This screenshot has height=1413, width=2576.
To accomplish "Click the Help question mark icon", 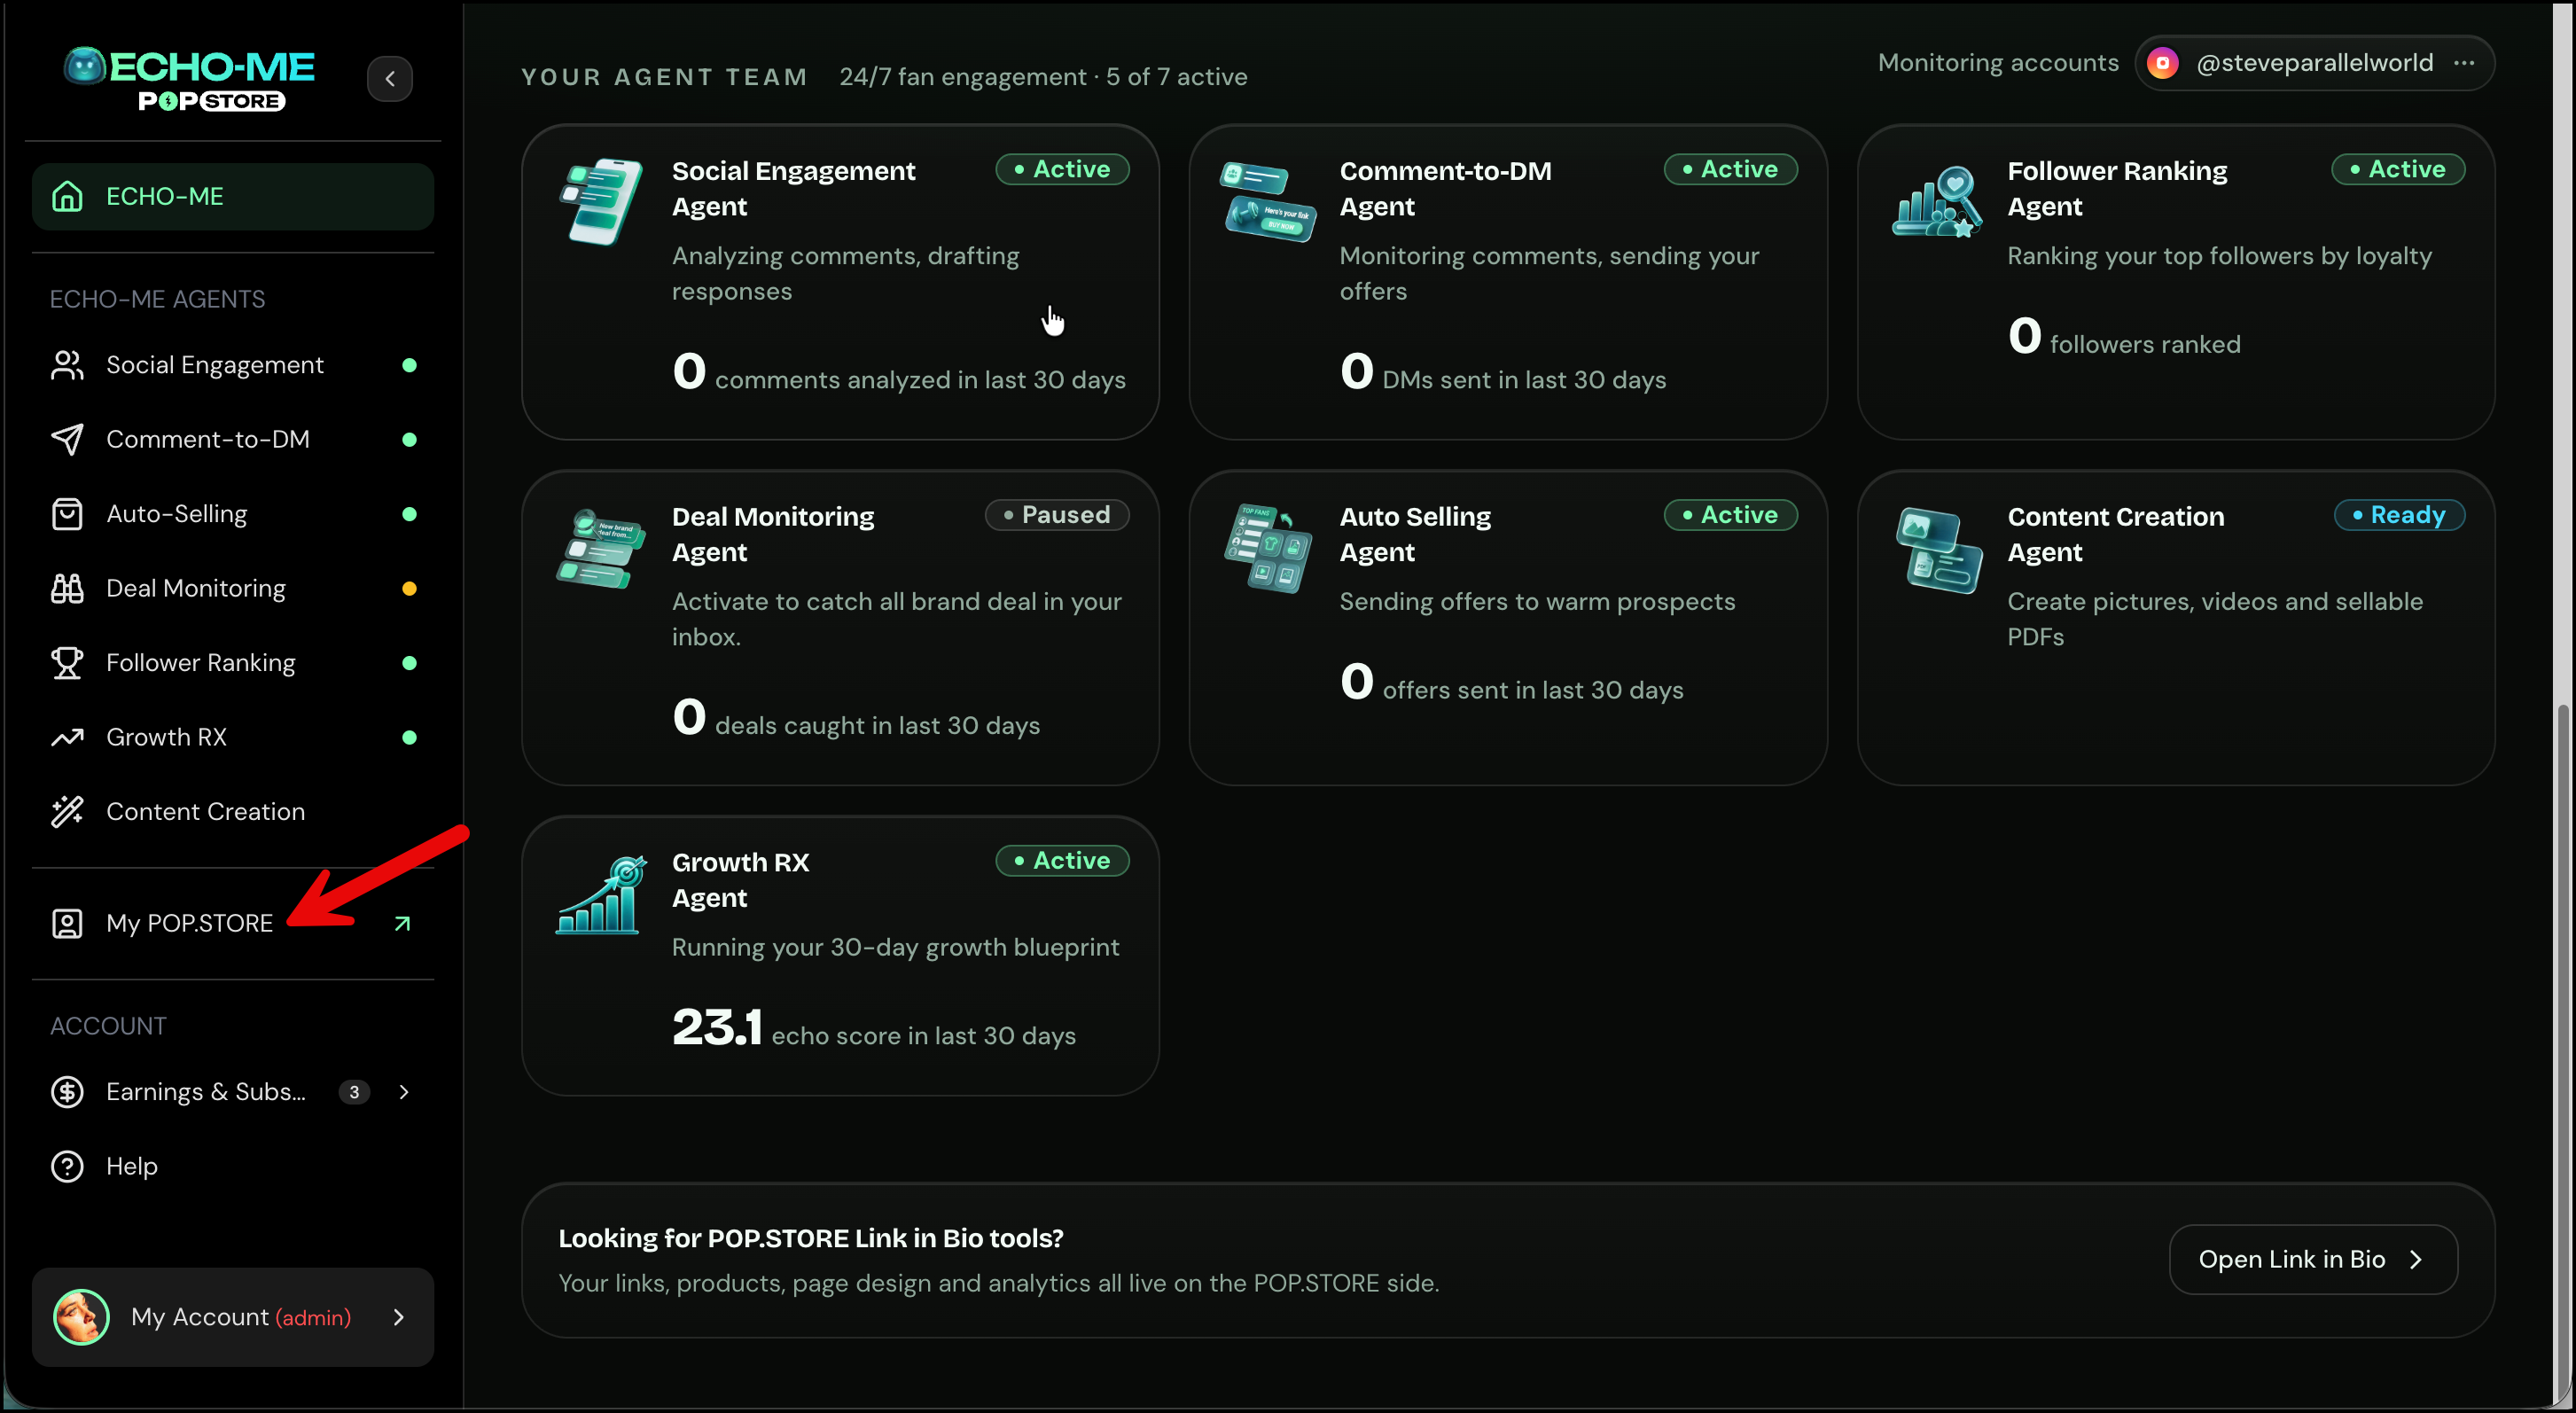I will point(67,1166).
